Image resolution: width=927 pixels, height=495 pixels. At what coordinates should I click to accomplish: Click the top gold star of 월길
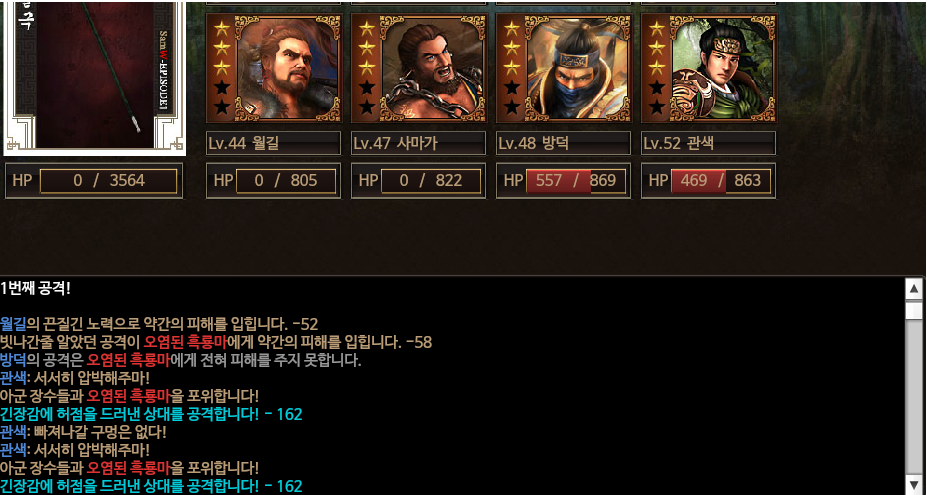pos(222,28)
